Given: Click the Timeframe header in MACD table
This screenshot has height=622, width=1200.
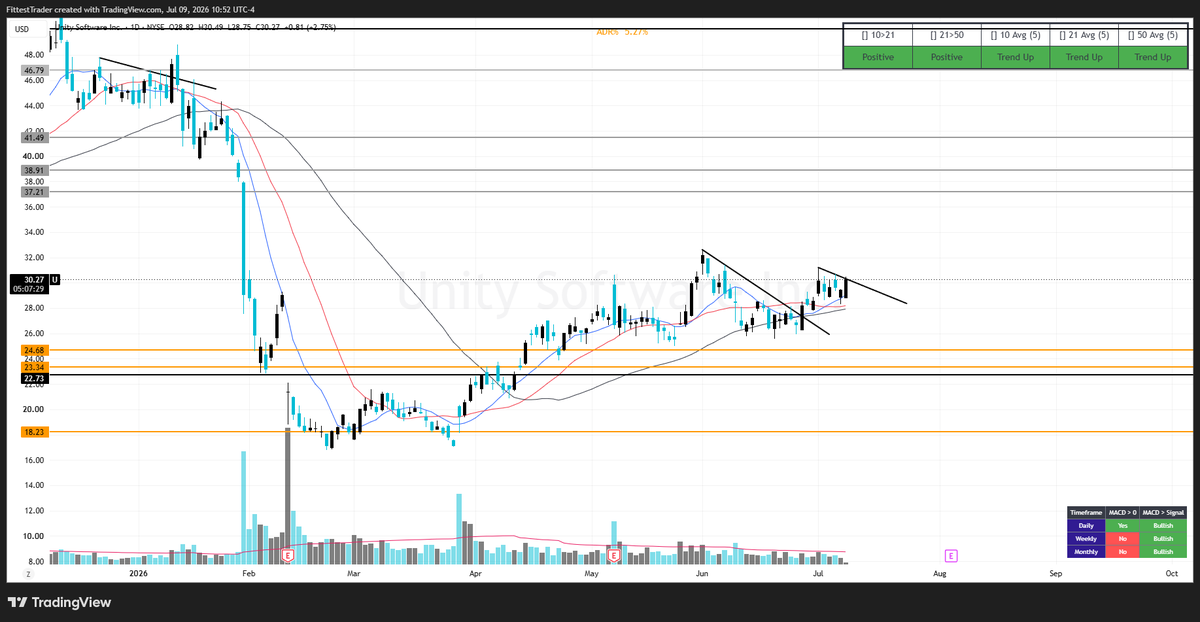Looking at the screenshot, I should pyautogui.click(x=1084, y=512).
